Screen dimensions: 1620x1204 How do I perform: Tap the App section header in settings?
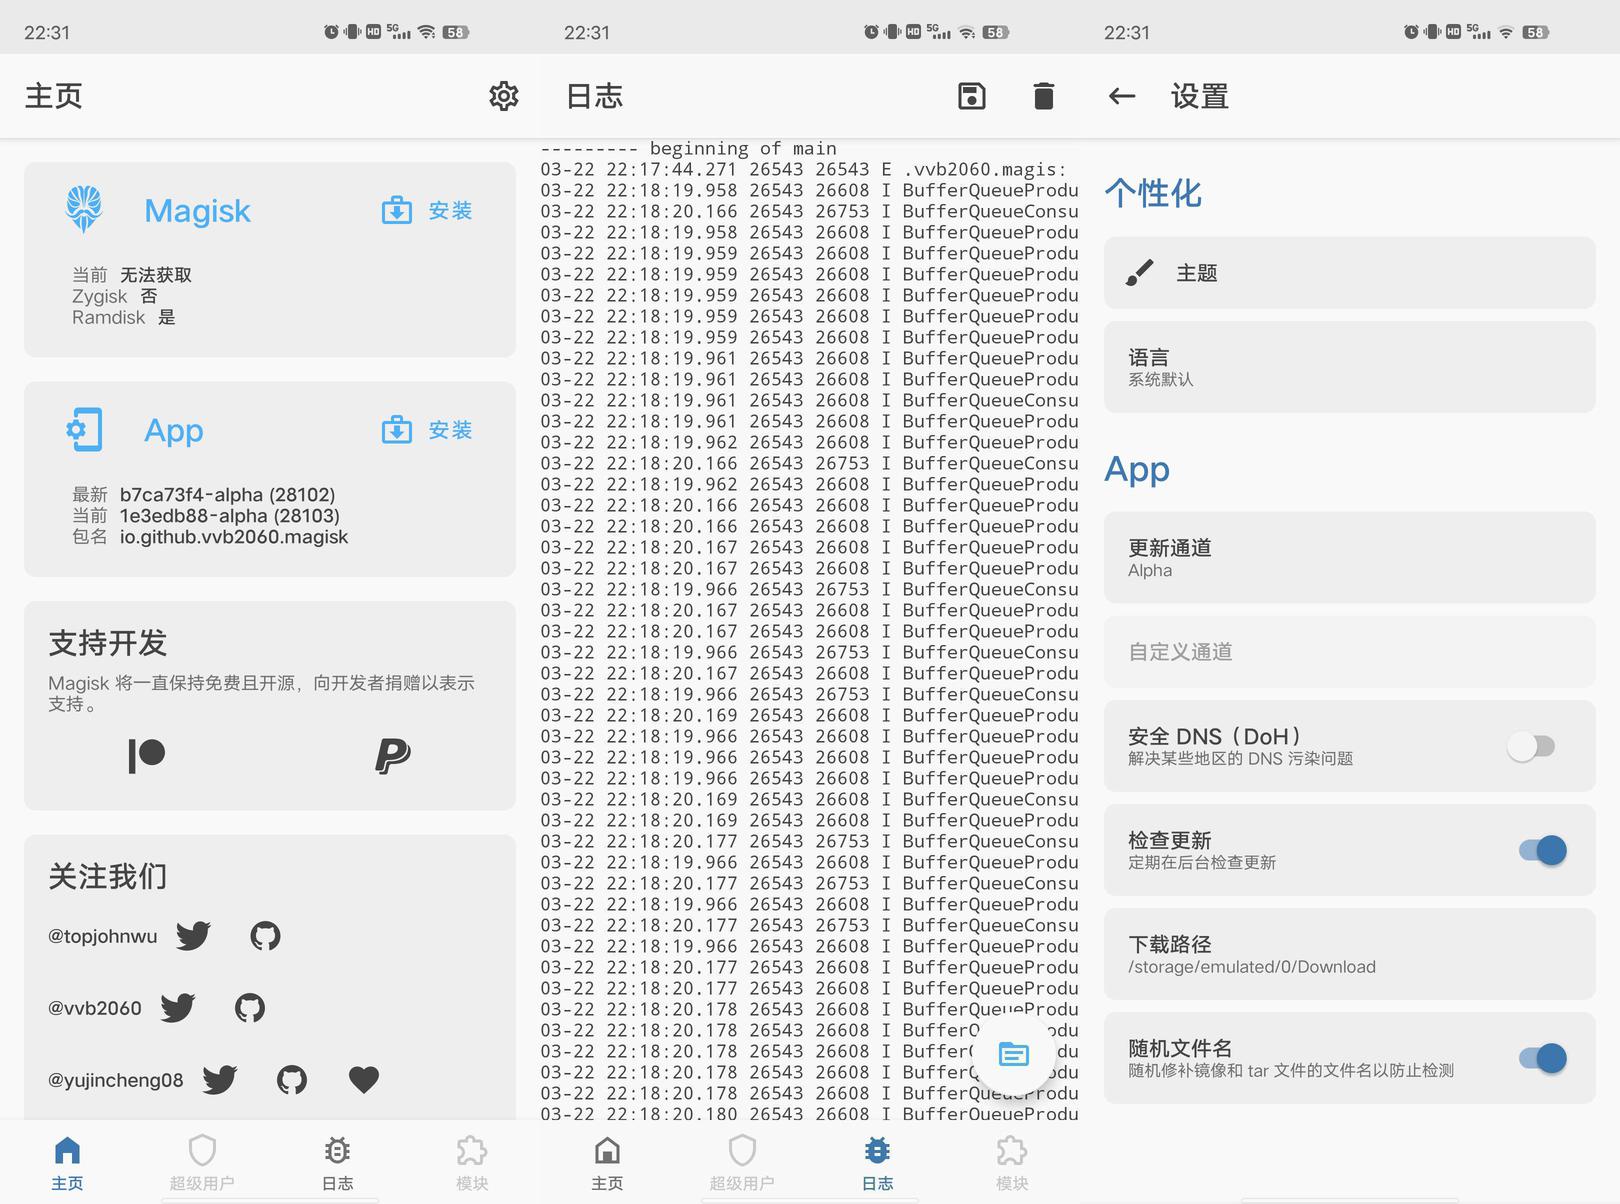pos(1137,469)
